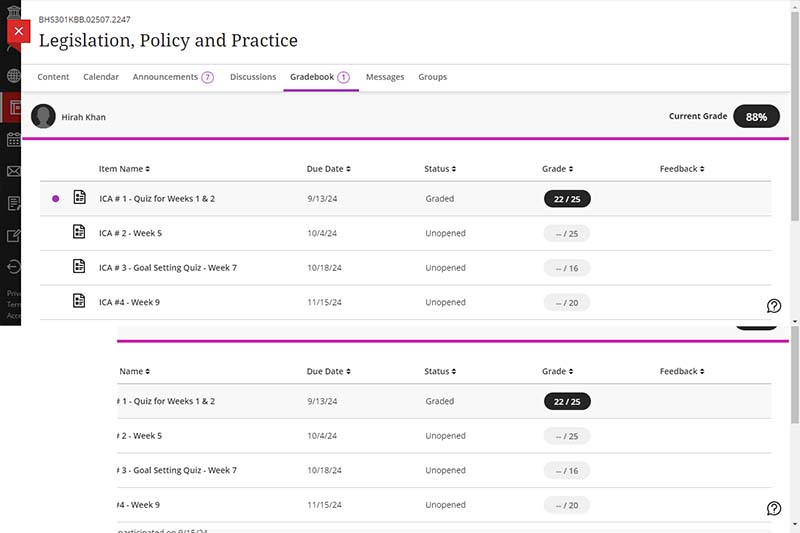The height and width of the screenshot is (533, 800).
Task: Sort lower table by Name column
Action: (x=134, y=371)
